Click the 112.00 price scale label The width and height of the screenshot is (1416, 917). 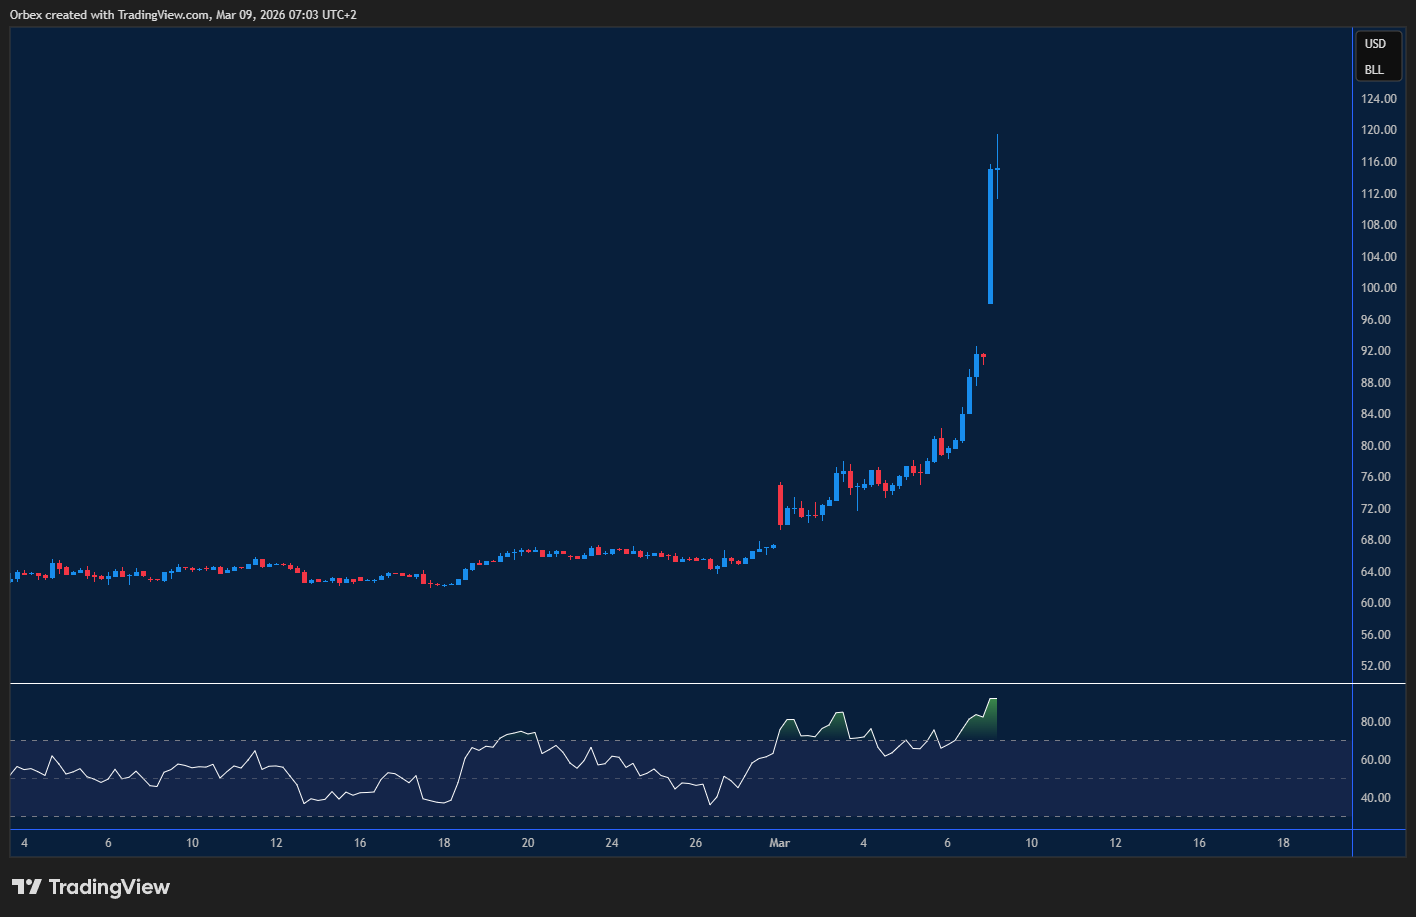click(x=1378, y=194)
